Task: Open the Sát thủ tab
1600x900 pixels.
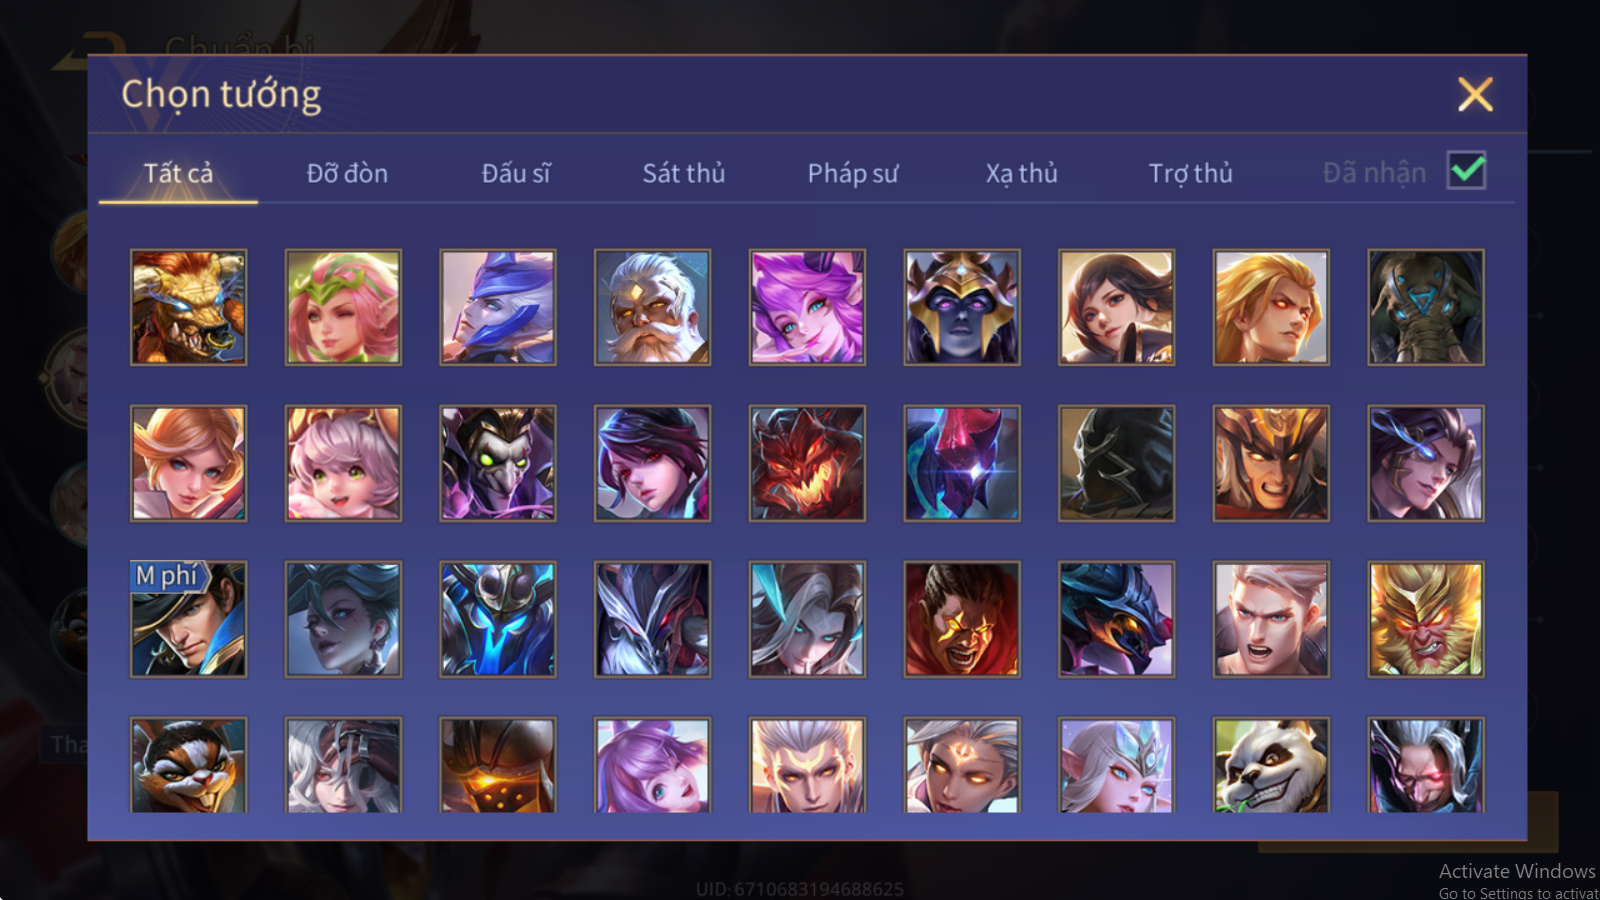Action: pyautogui.click(x=684, y=173)
